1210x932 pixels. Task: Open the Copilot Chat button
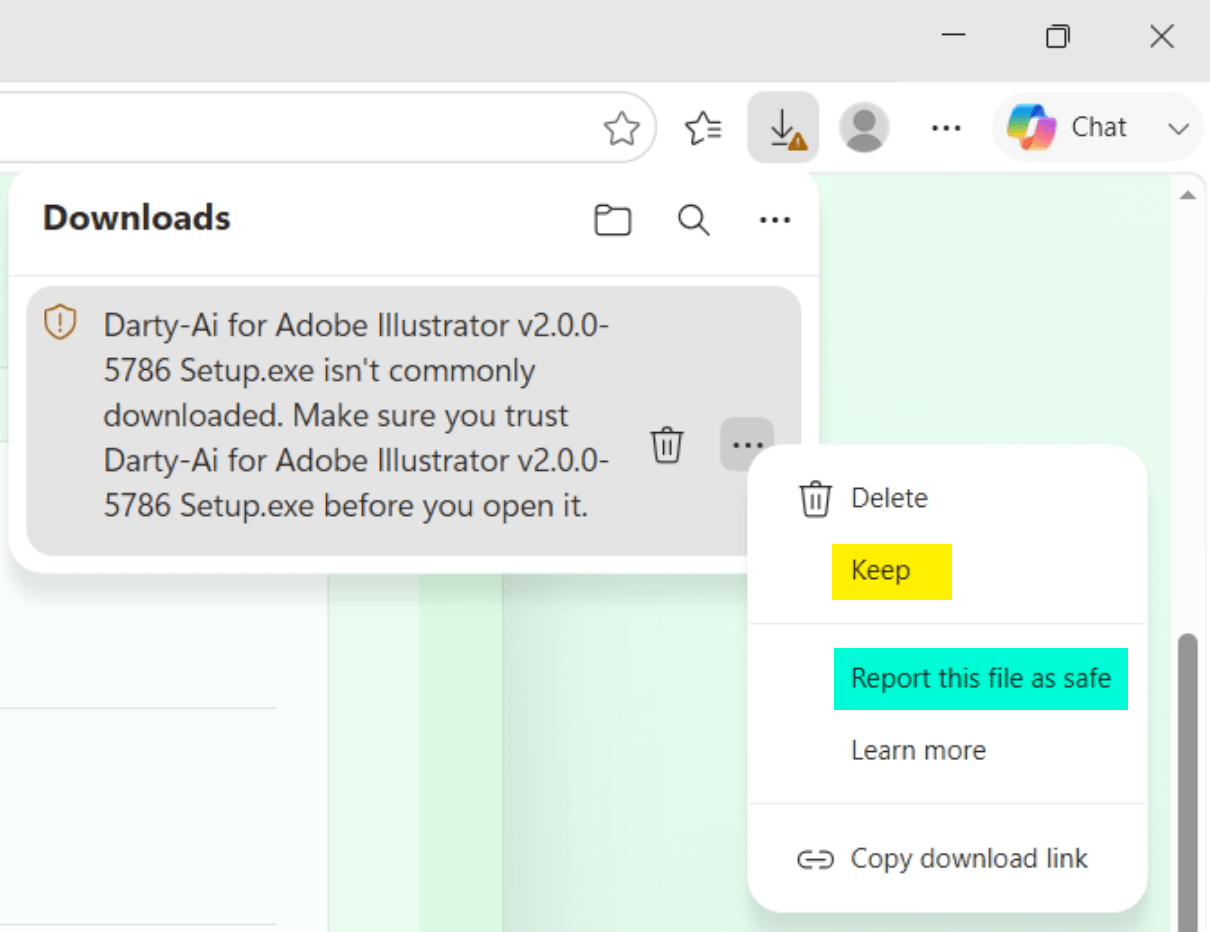tap(1067, 127)
